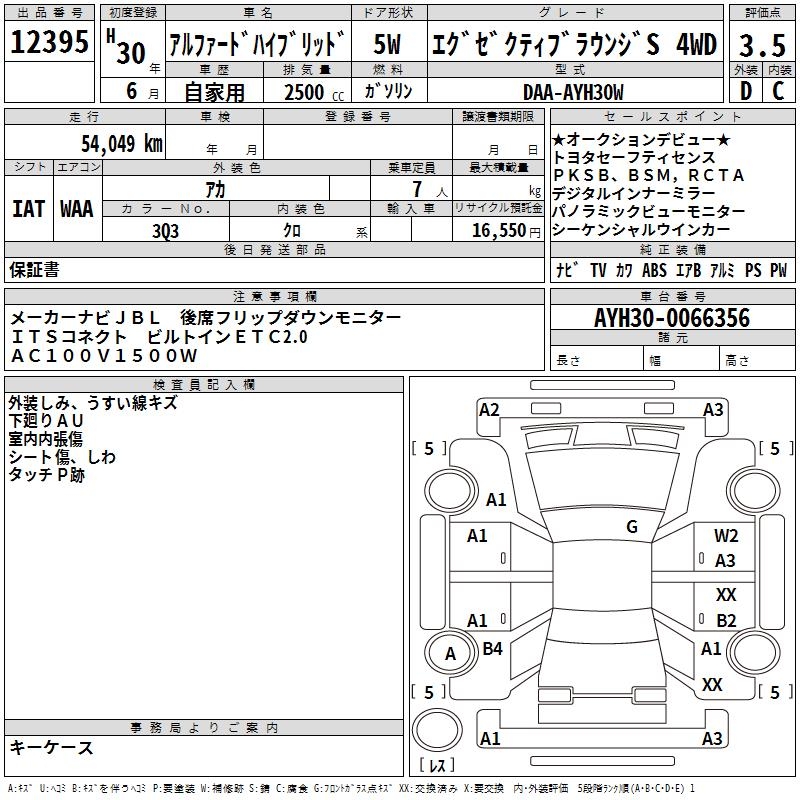
Task: Click the exterior grade D
Action: coord(746,91)
